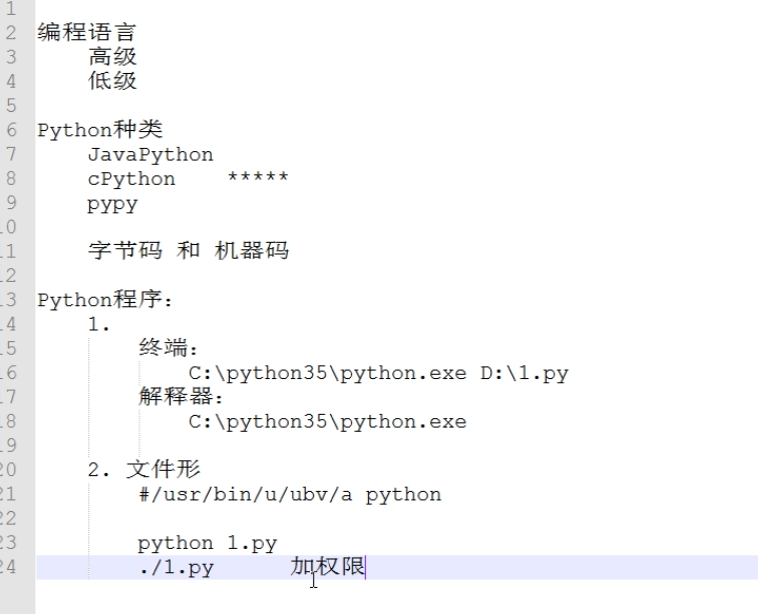Click the '解释器:' label
The height and width of the screenshot is (614, 758).
point(175,397)
